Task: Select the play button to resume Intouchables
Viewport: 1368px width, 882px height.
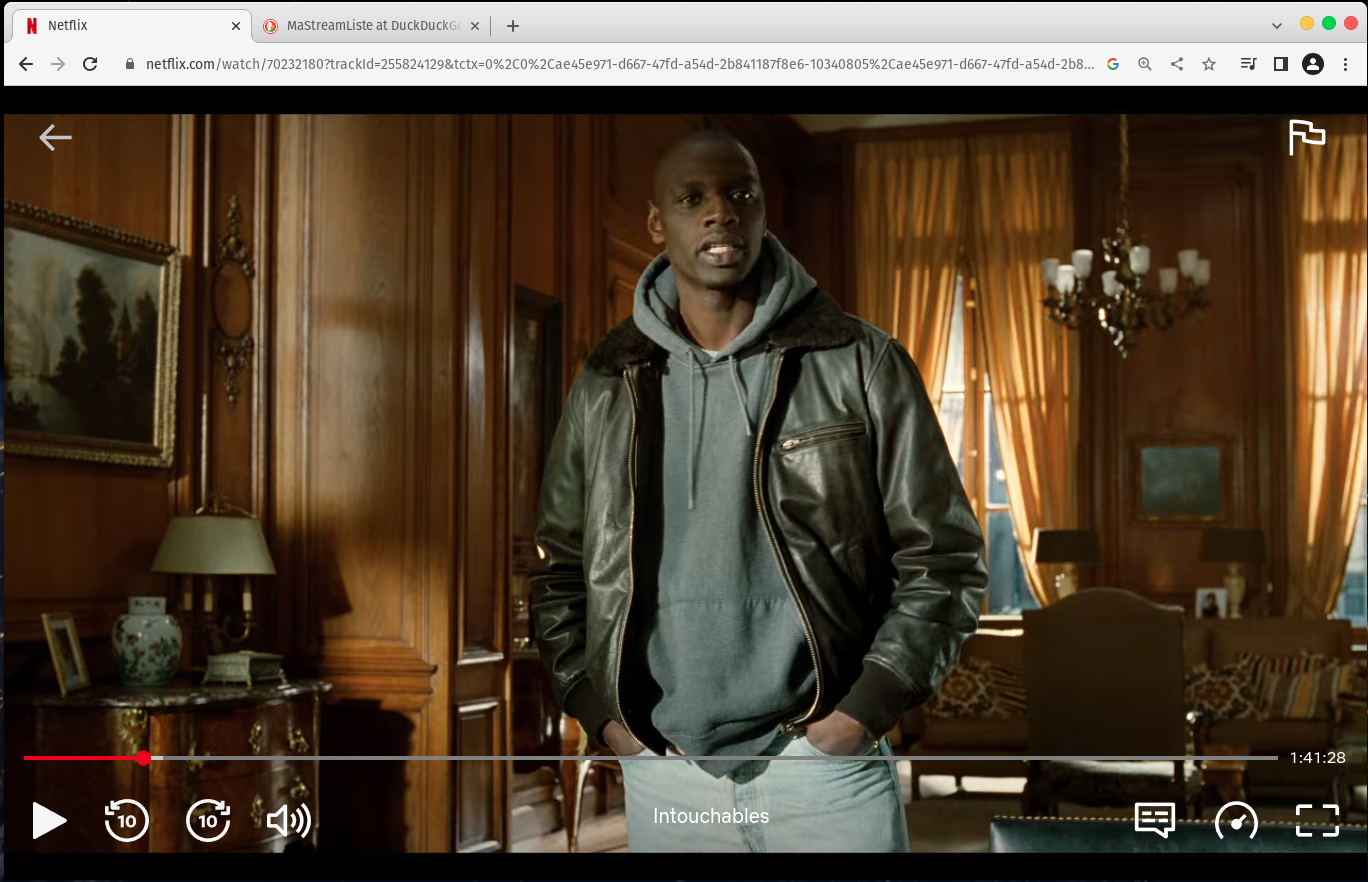Action: pos(48,820)
